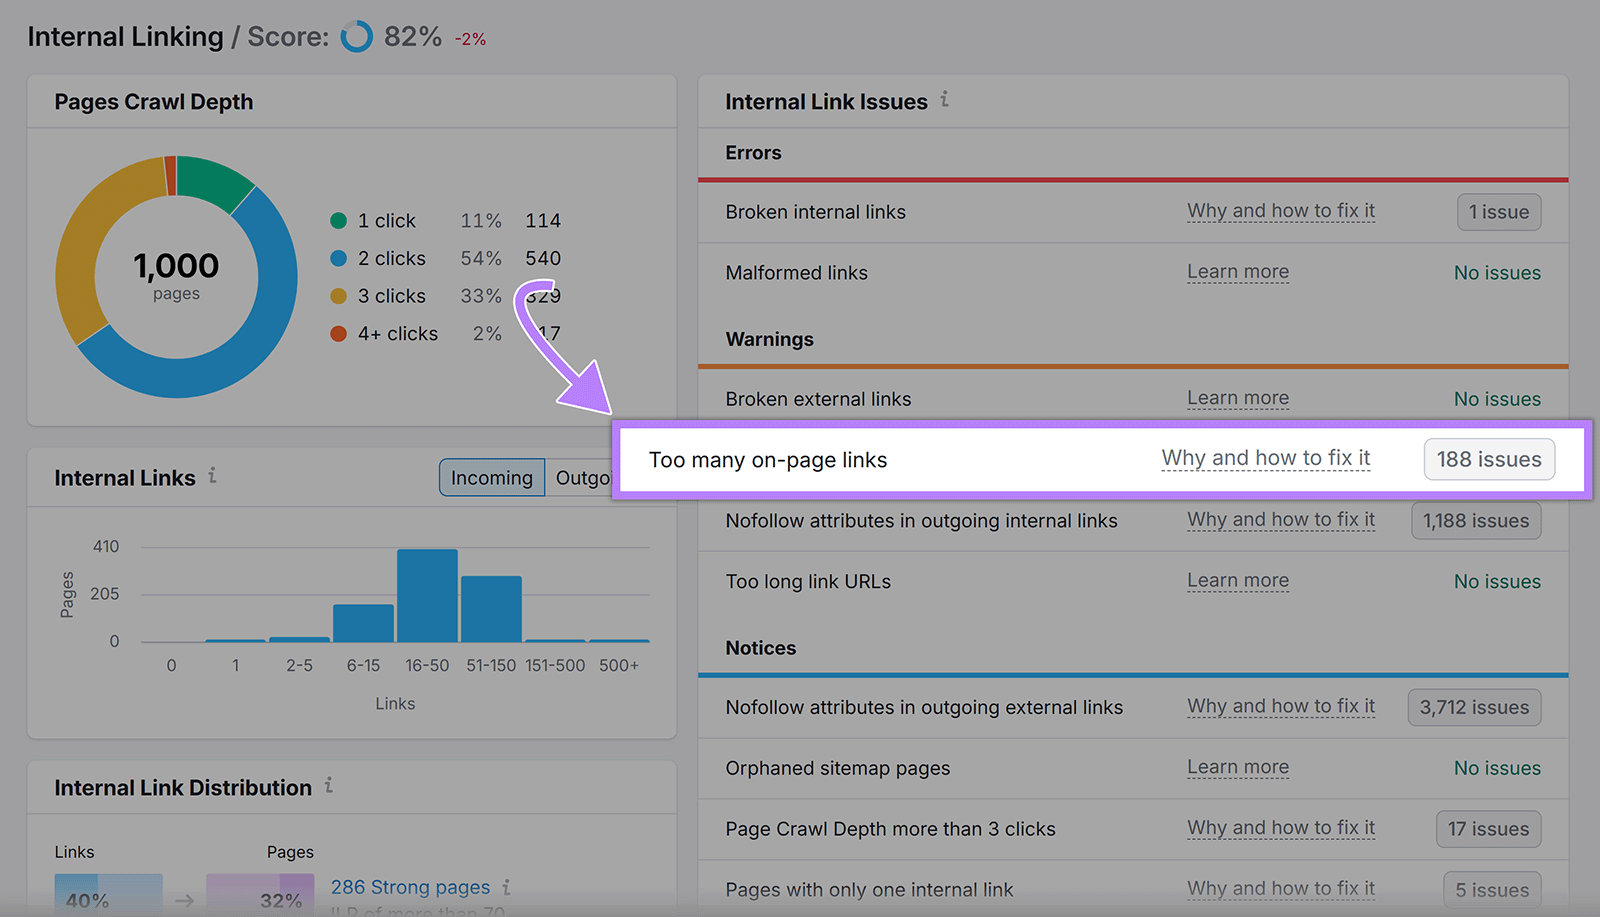
Task: Click the info icon next to 286 Strong pages
Action: tap(507, 887)
